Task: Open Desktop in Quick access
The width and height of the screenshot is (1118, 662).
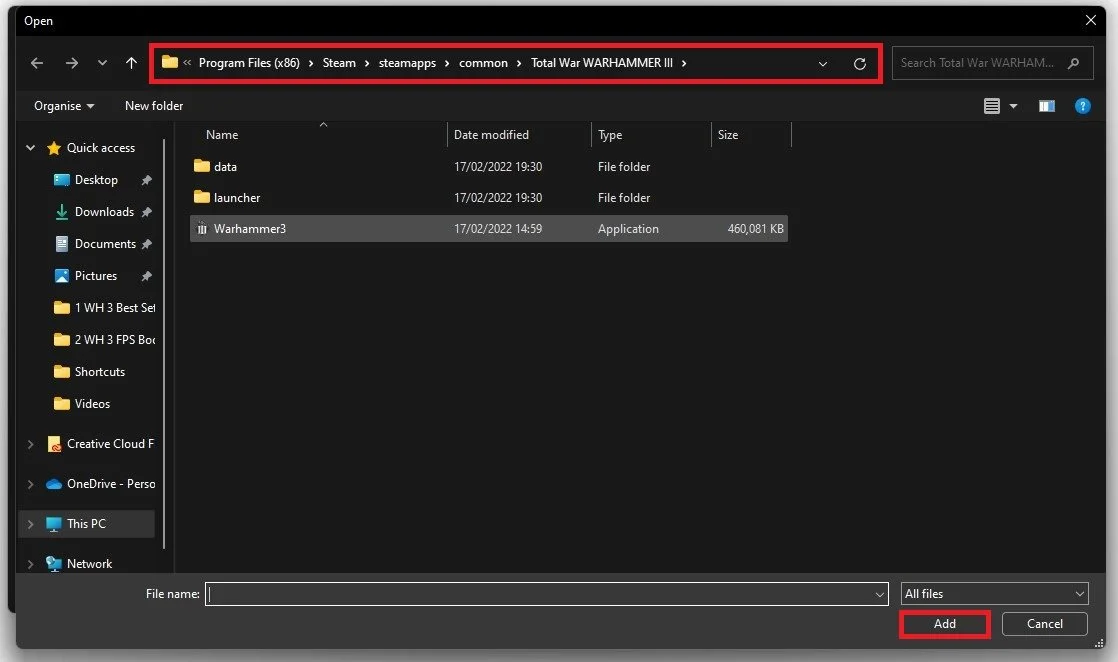Action: pyautogui.click(x=96, y=180)
